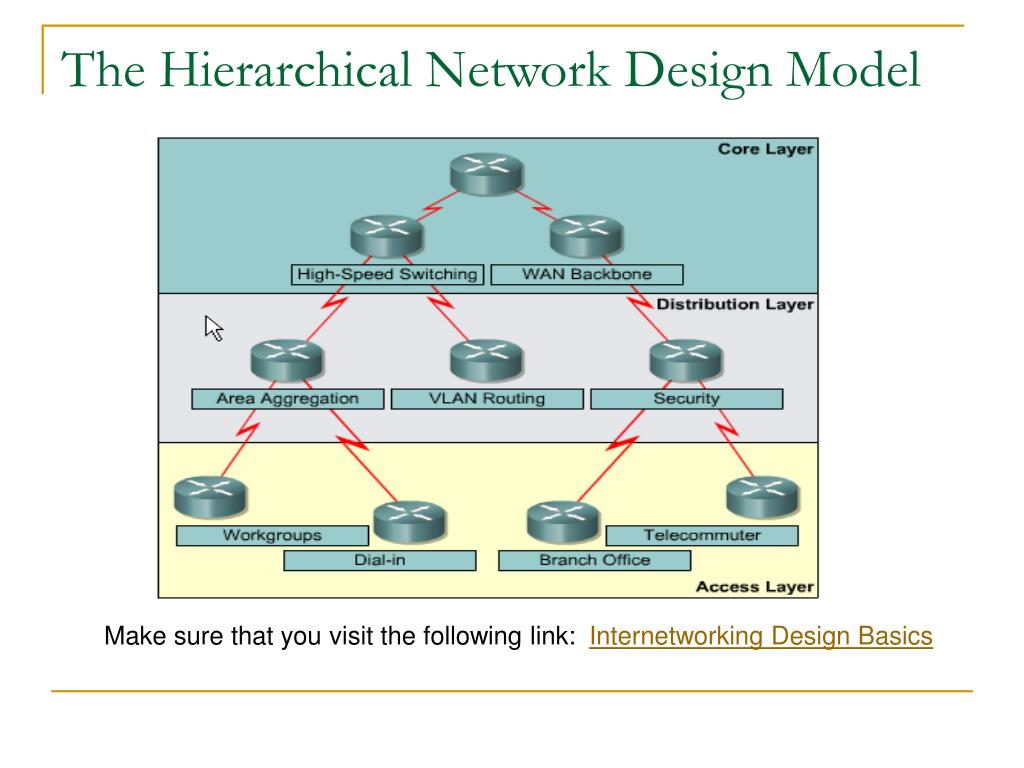Select the Dial-in router icon
Viewport: 1024px width, 768px height.
click(409, 522)
